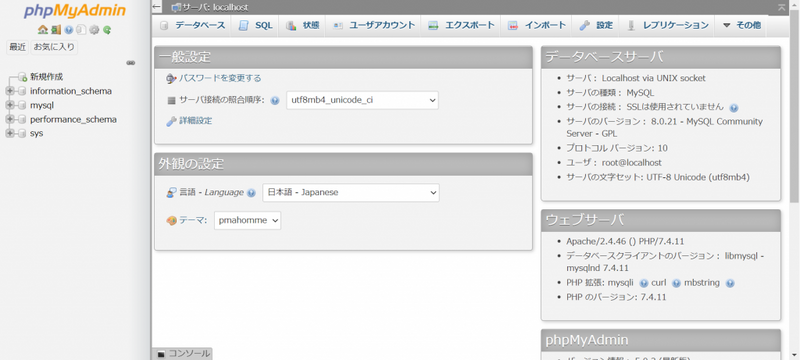Open phpMyAdmin documentation blue help icon
Screen dimensions: 800x360
coord(69,30)
